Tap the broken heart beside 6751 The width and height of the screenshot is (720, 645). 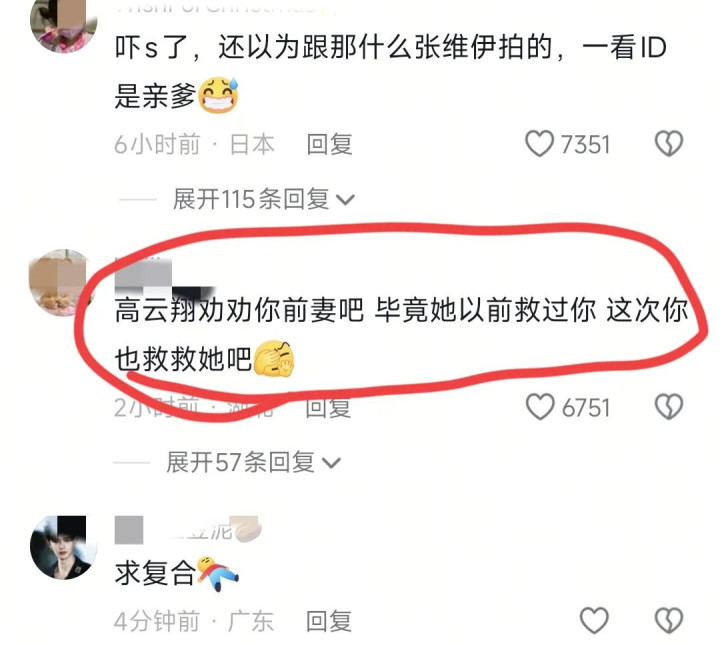pyautogui.click(x=669, y=407)
